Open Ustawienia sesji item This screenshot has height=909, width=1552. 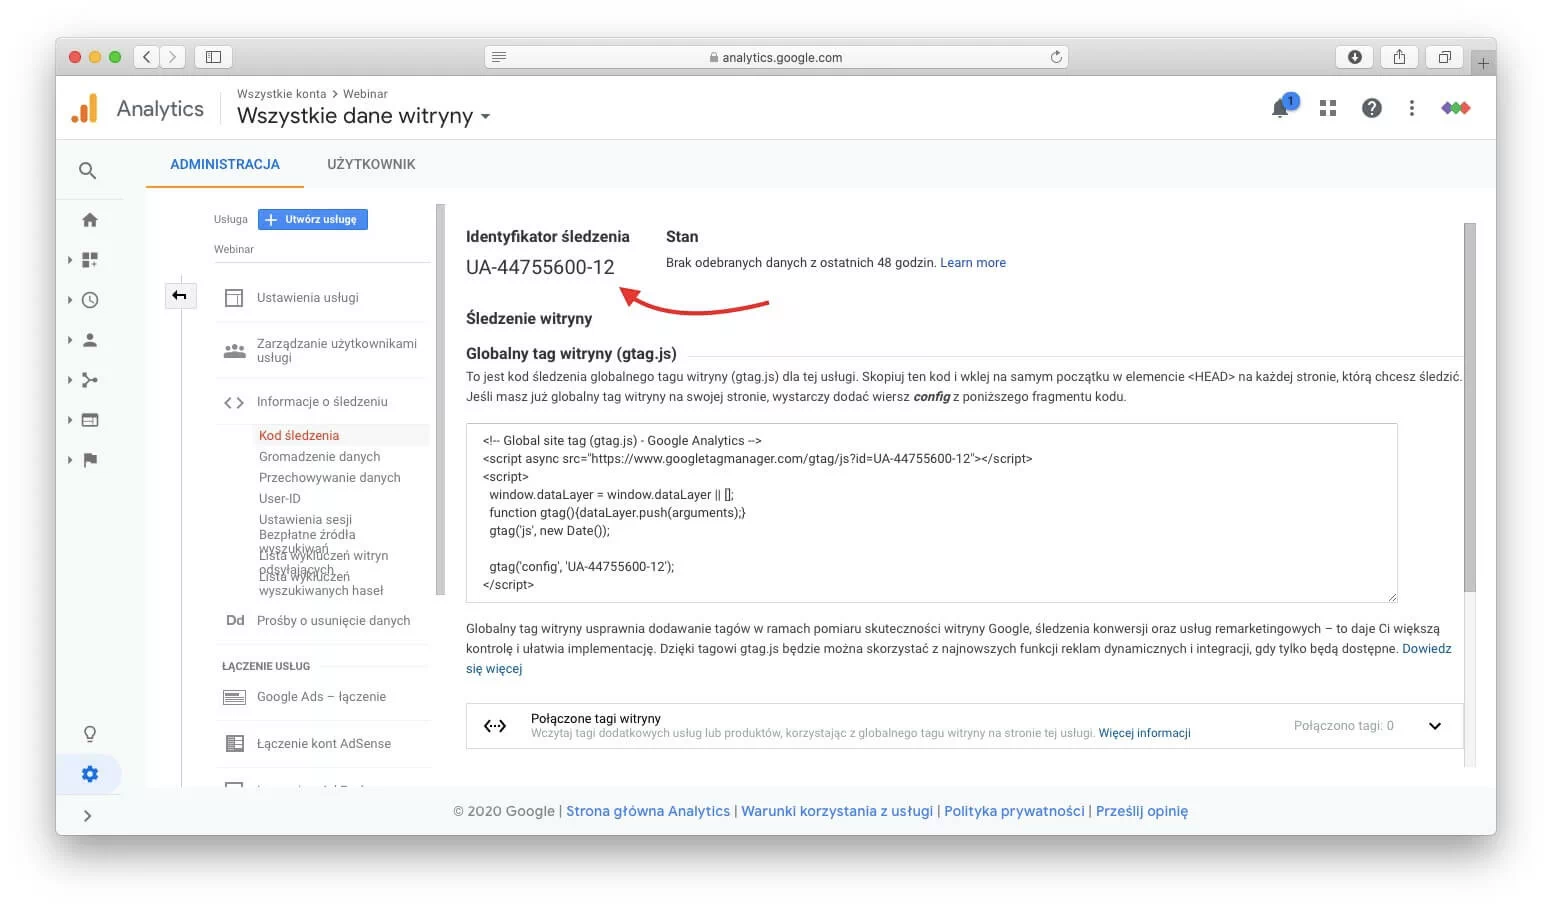(x=305, y=520)
